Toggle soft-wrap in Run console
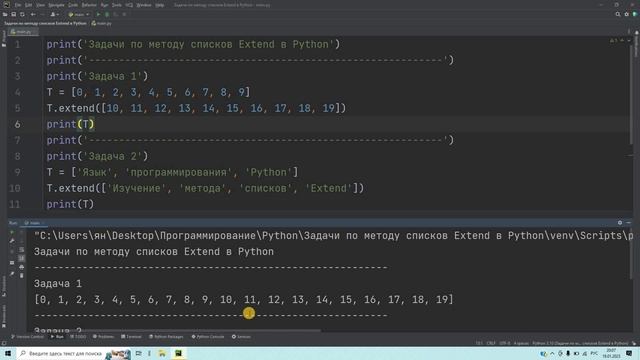This screenshot has width=640, height=360. pyautogui.click(x=22, y=250)
